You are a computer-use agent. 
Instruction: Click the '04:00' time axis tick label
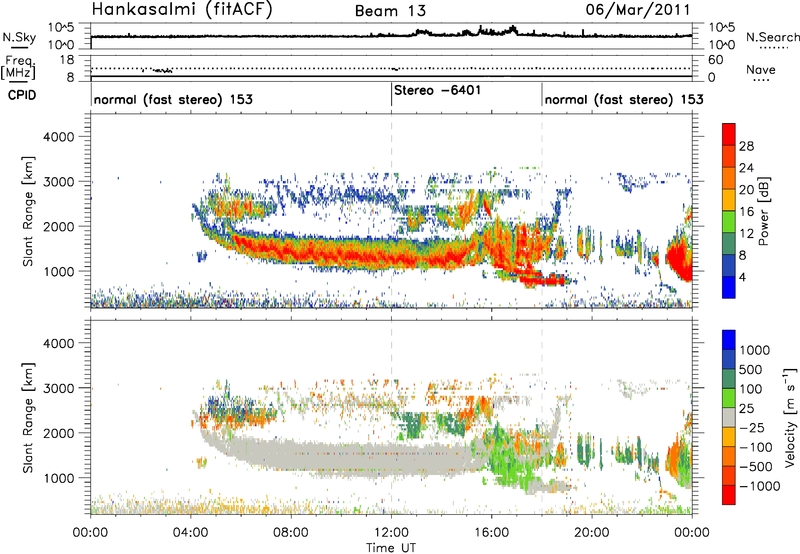pos(191,533)
